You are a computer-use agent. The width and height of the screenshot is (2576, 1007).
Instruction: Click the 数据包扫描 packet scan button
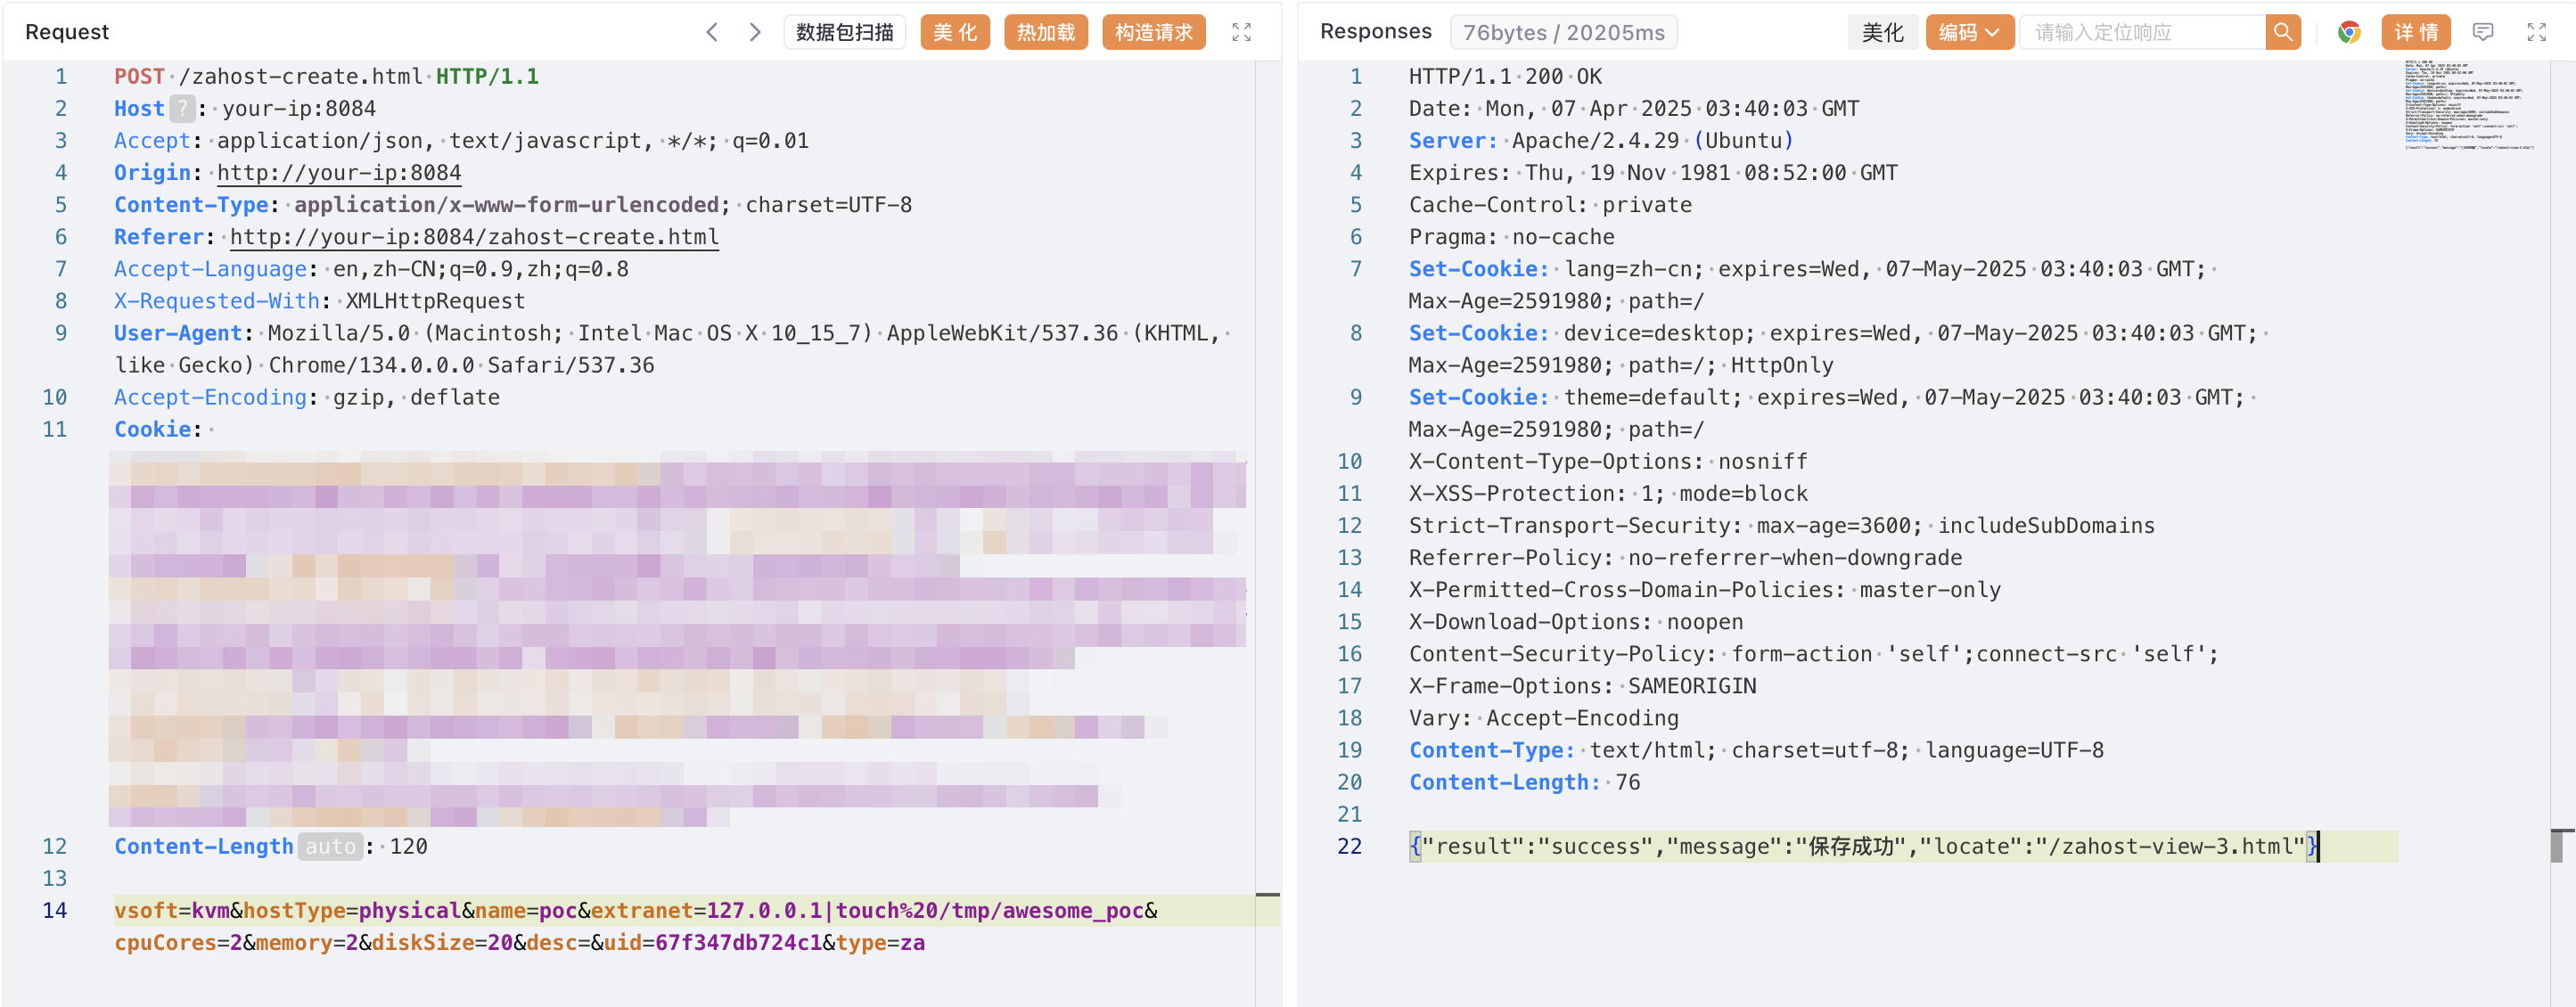click(844, 32)
